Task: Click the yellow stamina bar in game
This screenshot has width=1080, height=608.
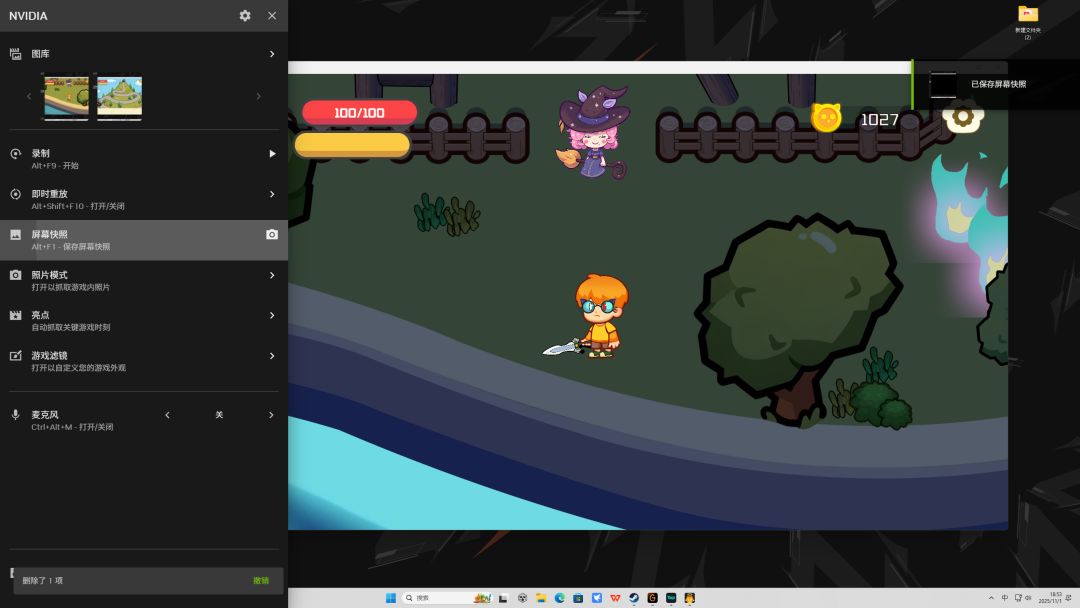Action: pyautogui.click(x=352, y=145)
